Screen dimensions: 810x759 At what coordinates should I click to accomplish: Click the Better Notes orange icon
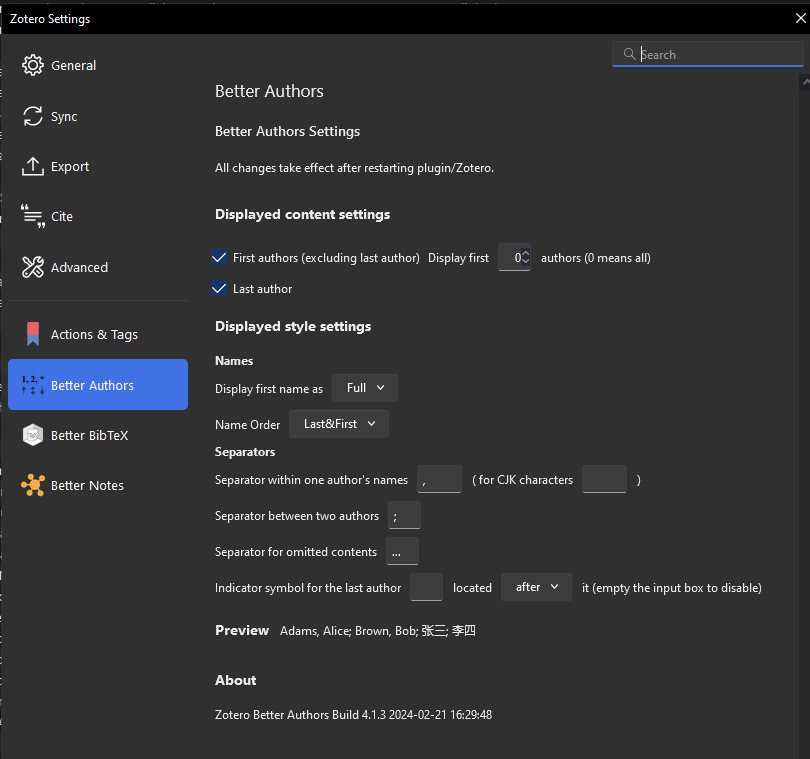tap(33, 485)
